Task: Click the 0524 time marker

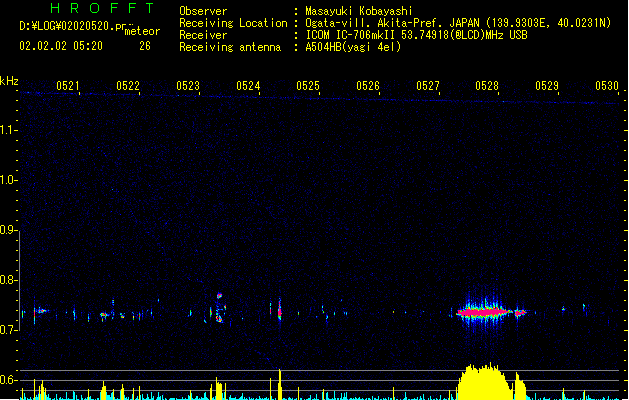Action: click(248, 86)
